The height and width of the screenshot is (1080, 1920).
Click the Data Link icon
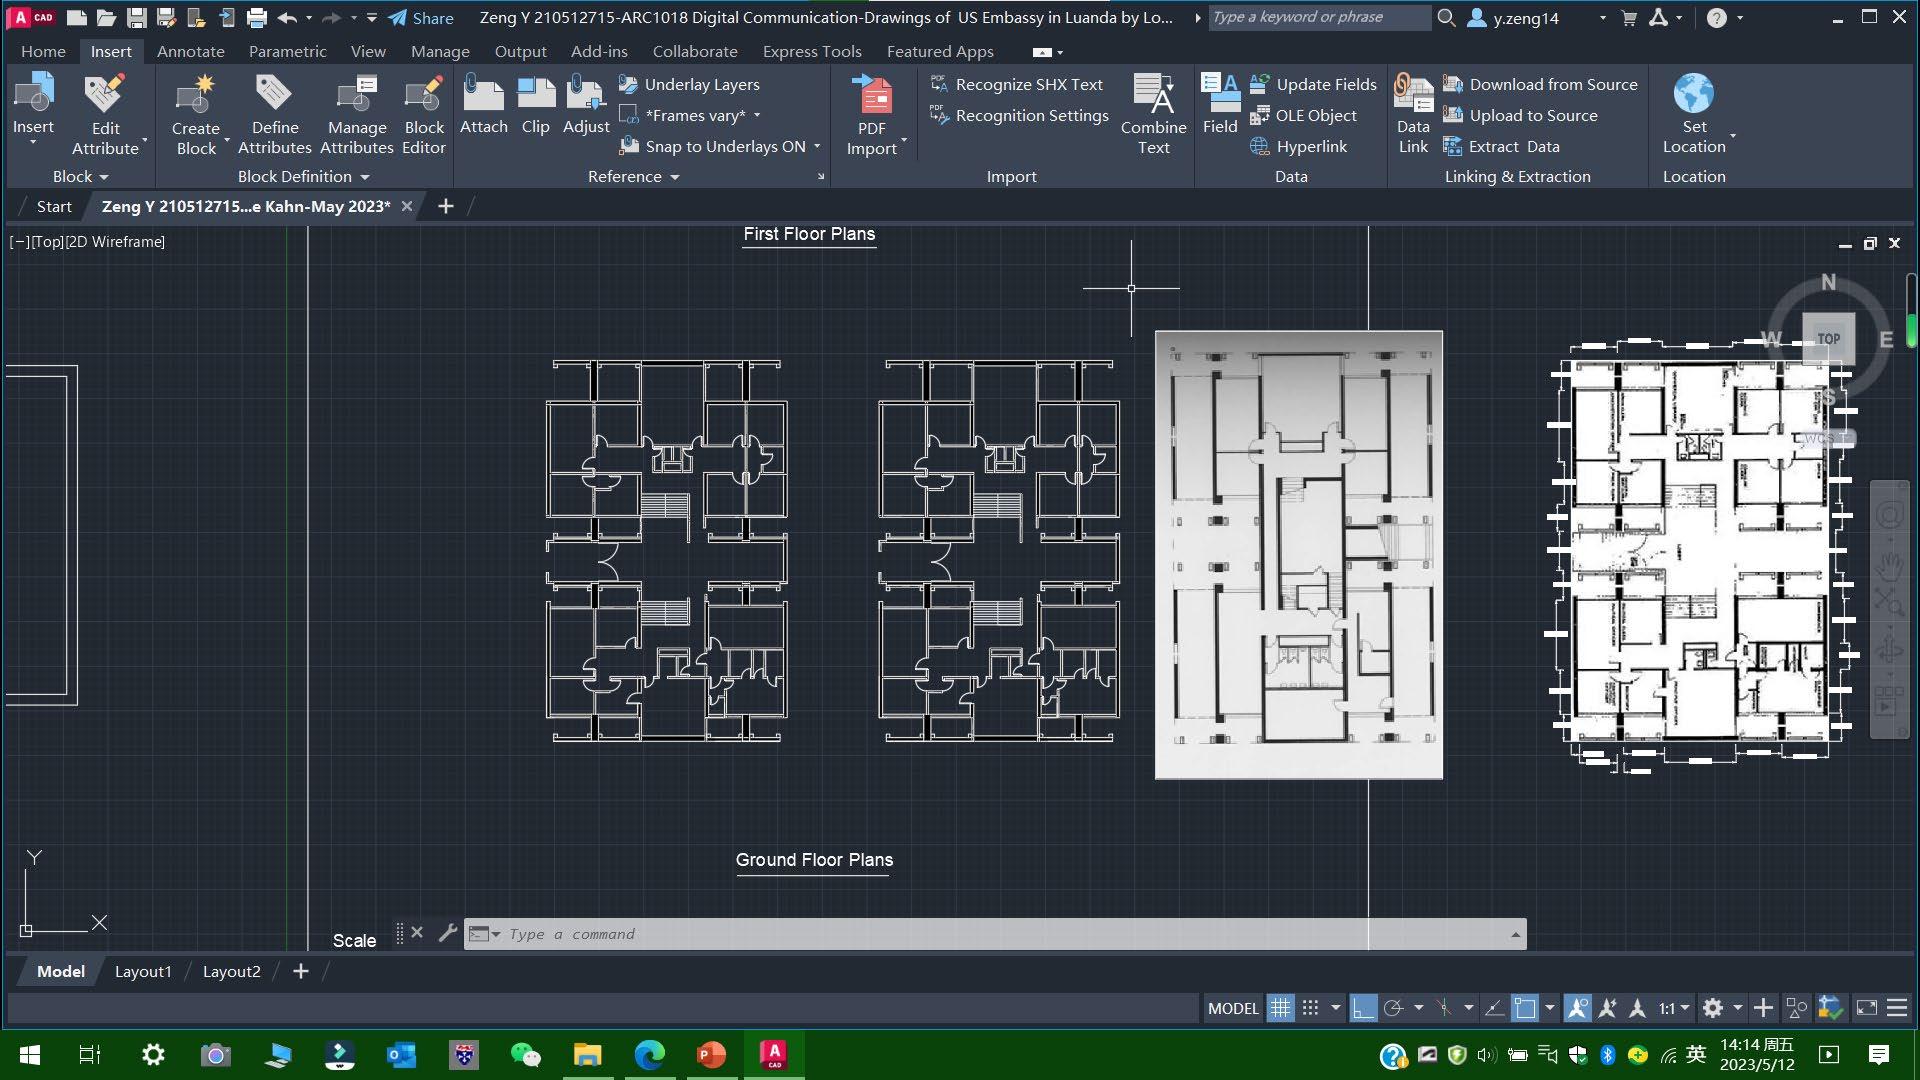[x=1413, y=97]
